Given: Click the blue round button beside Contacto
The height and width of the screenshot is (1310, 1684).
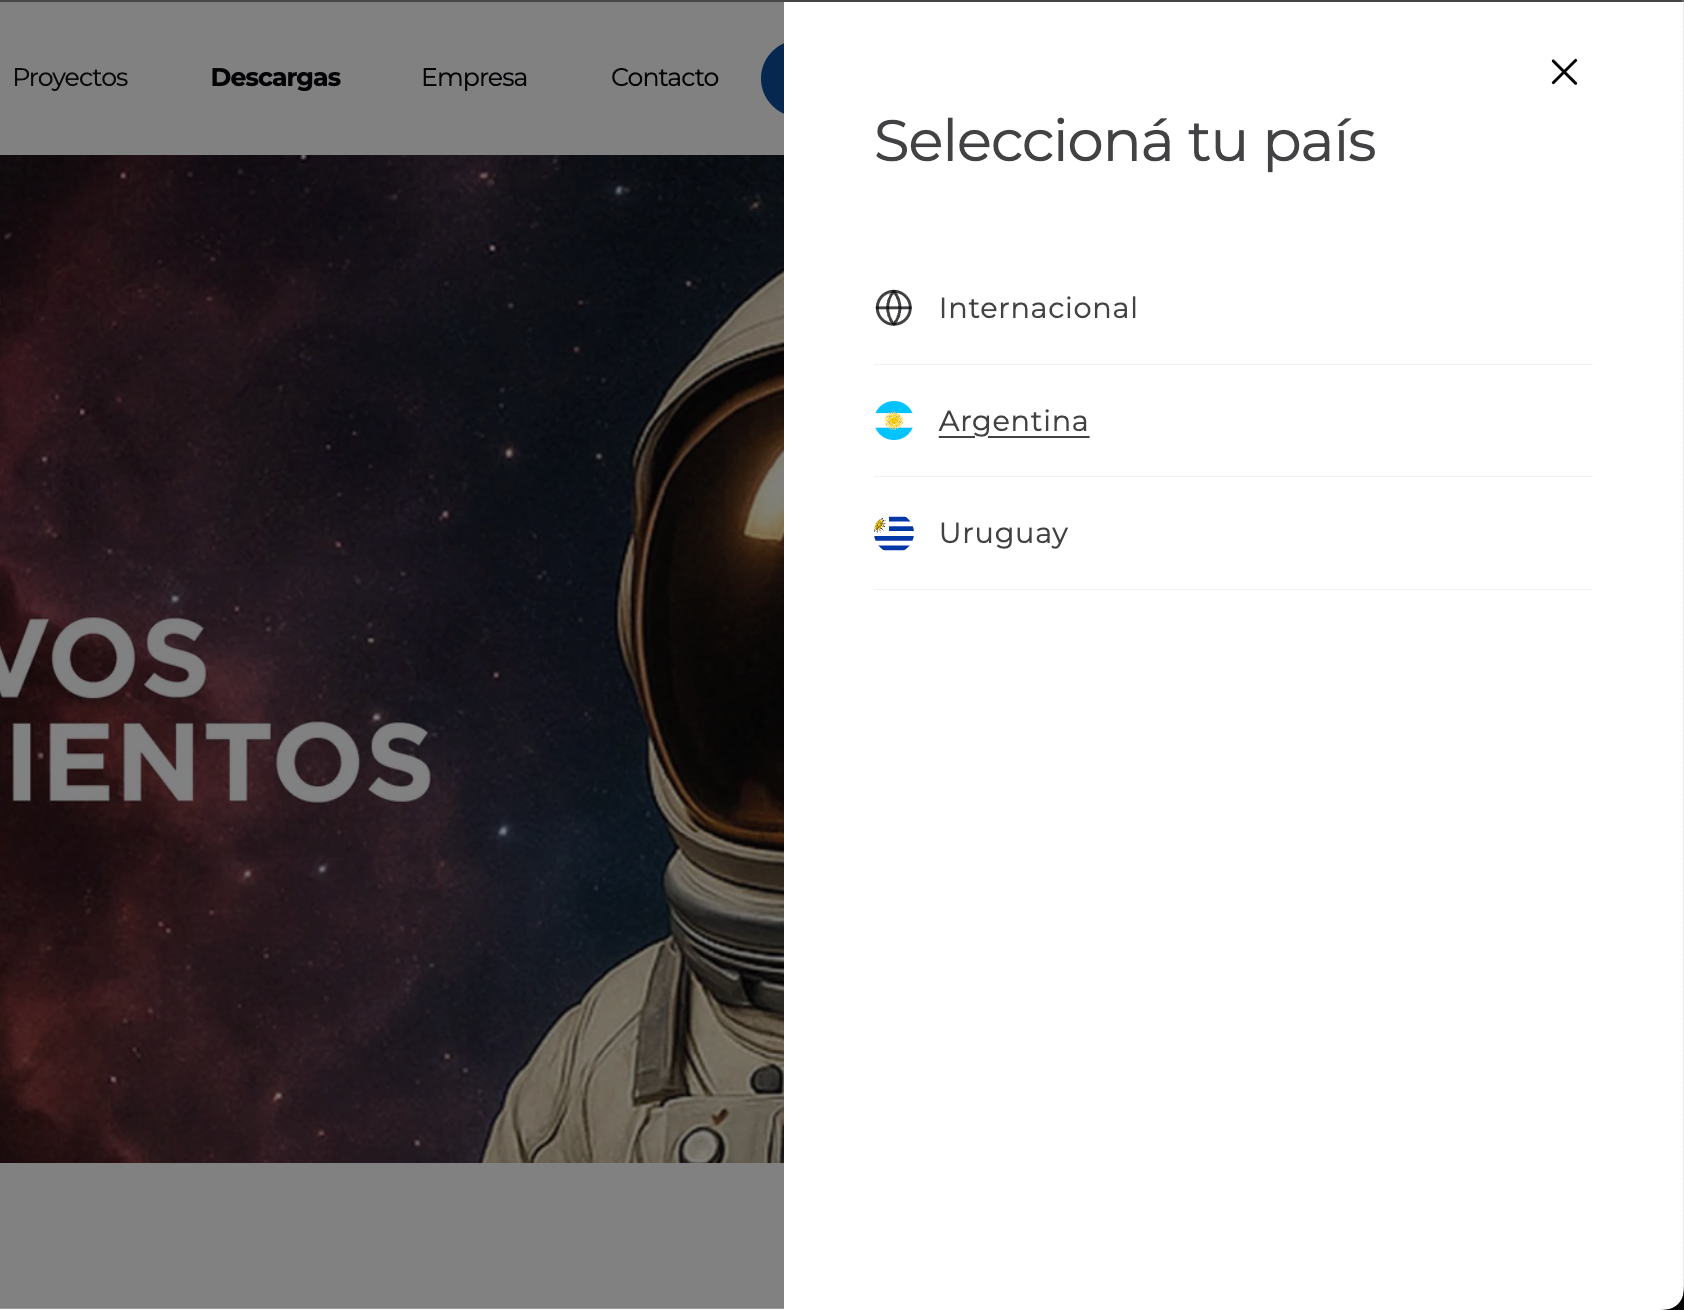Looking at the screenshot, I should click(x=773, y=78).
